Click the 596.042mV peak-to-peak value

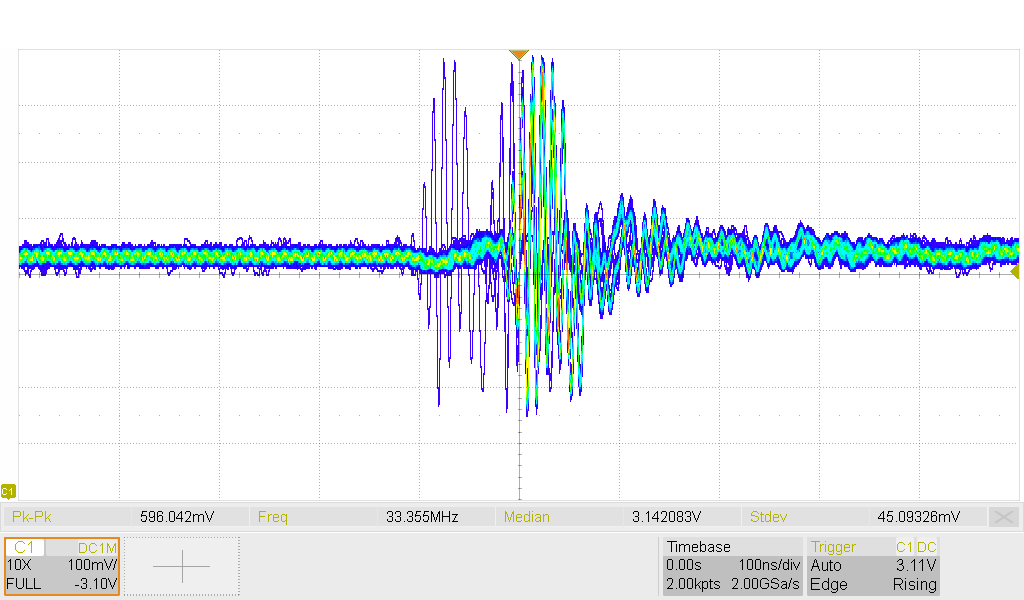(177, 517)
